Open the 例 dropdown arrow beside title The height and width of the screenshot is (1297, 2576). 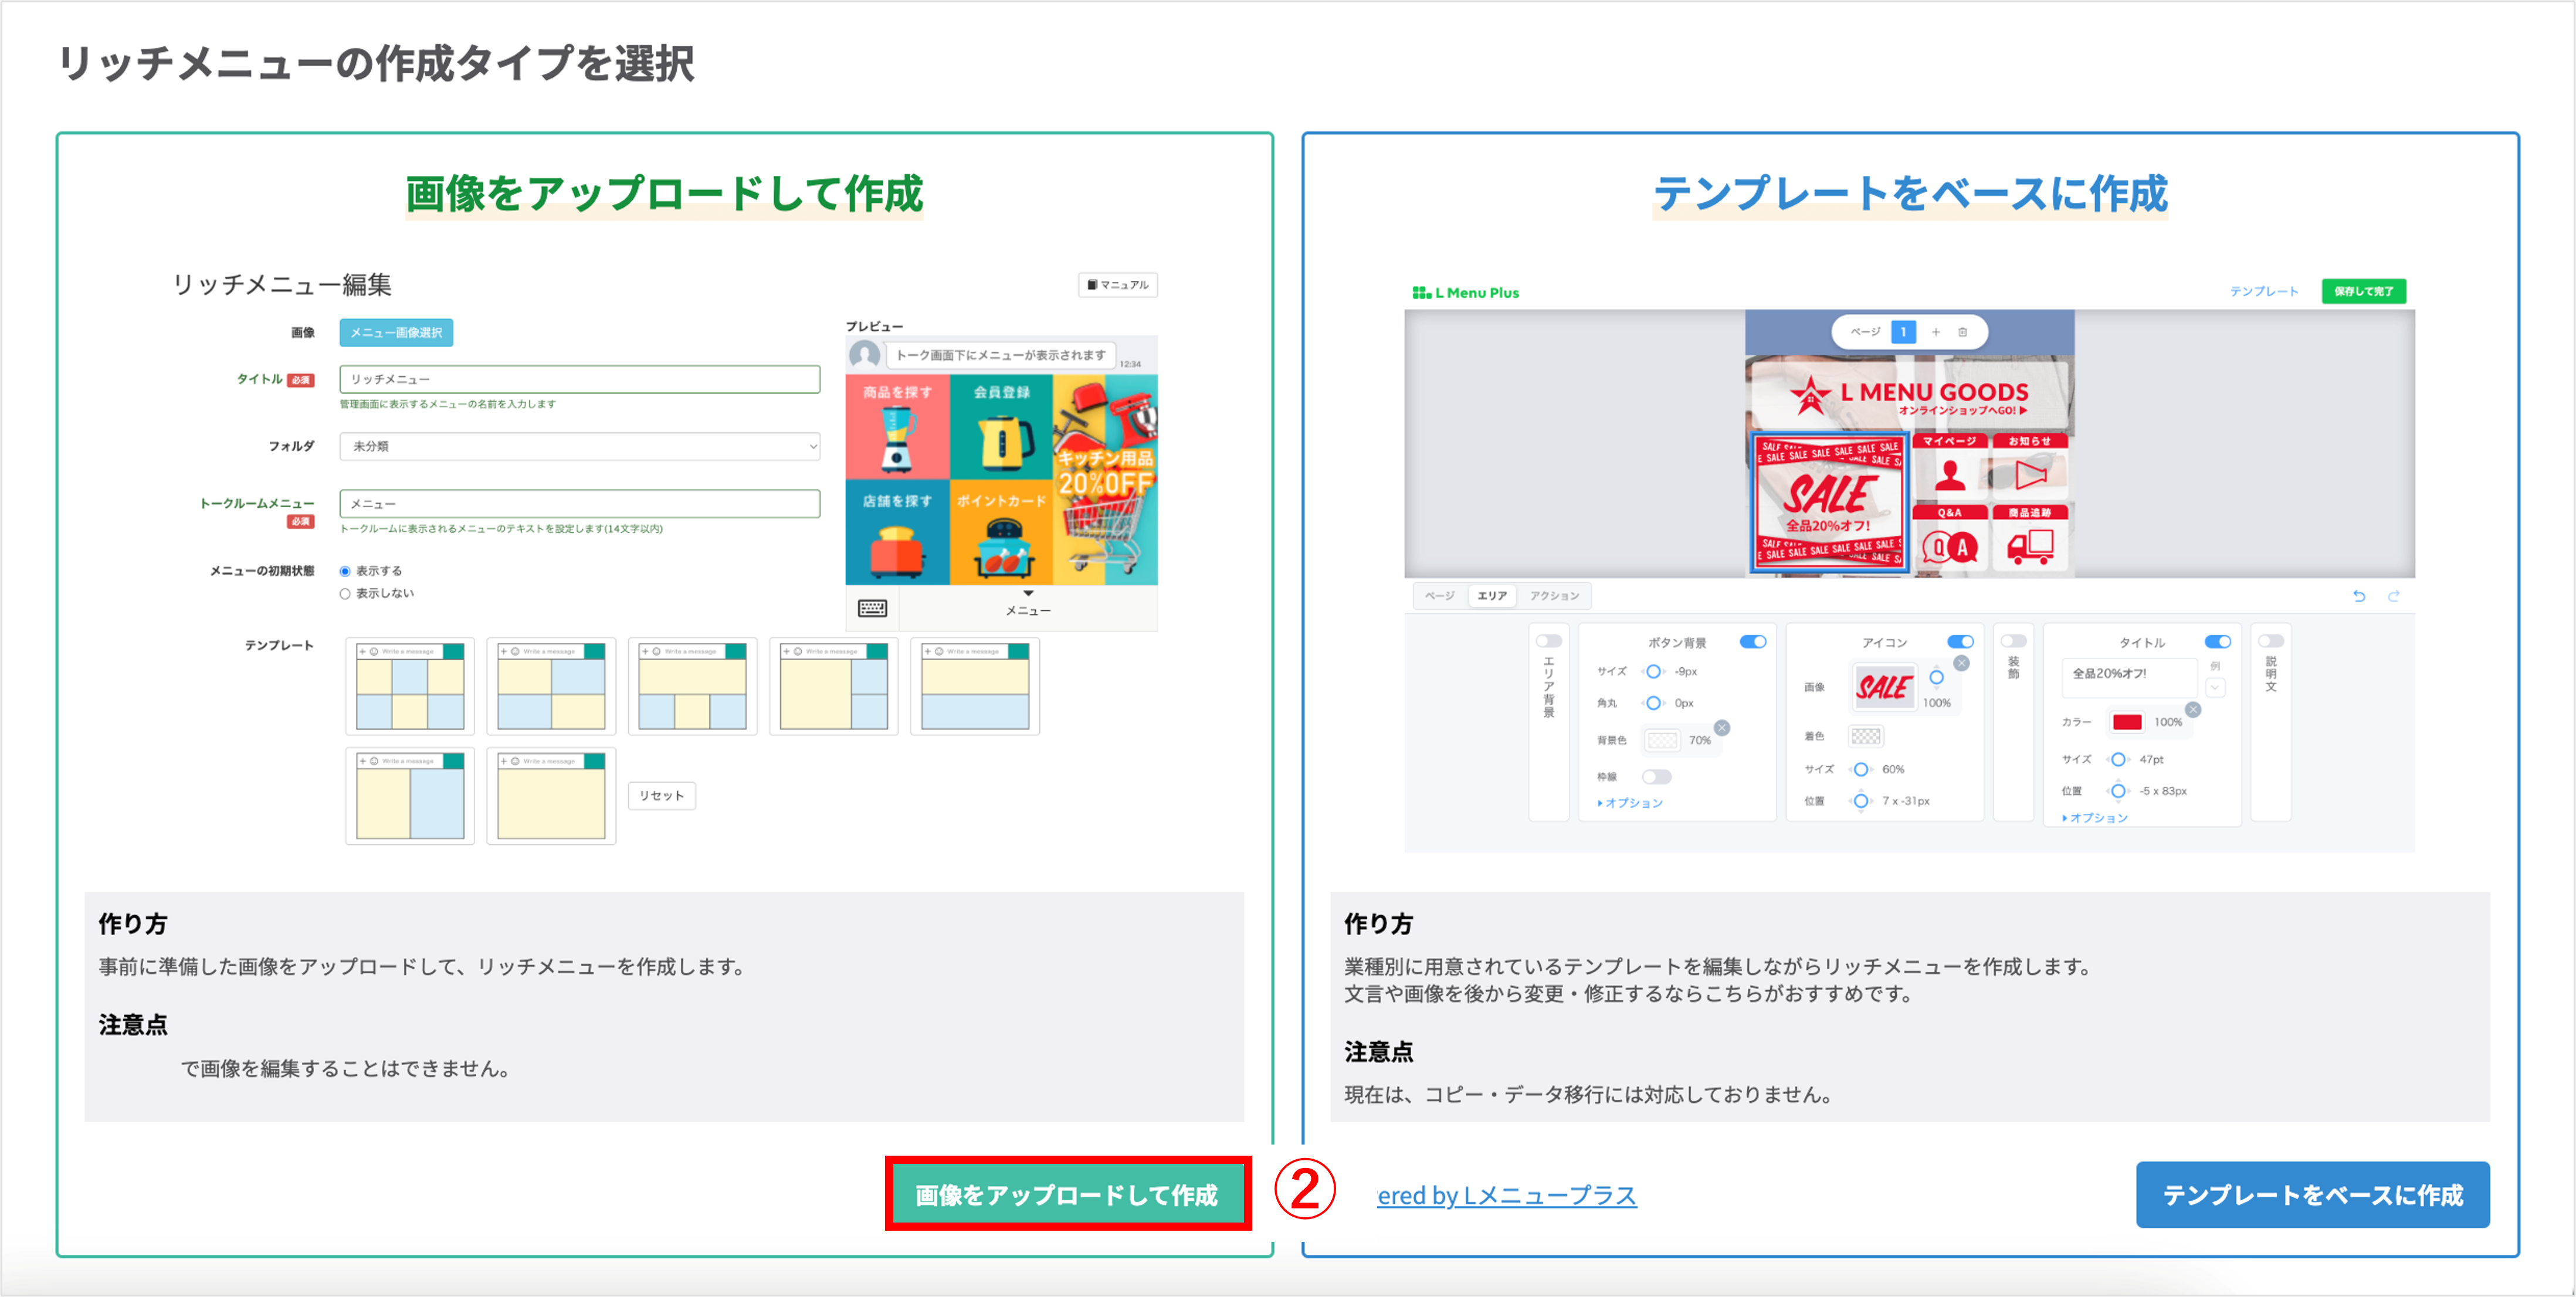coord(2215,688)
